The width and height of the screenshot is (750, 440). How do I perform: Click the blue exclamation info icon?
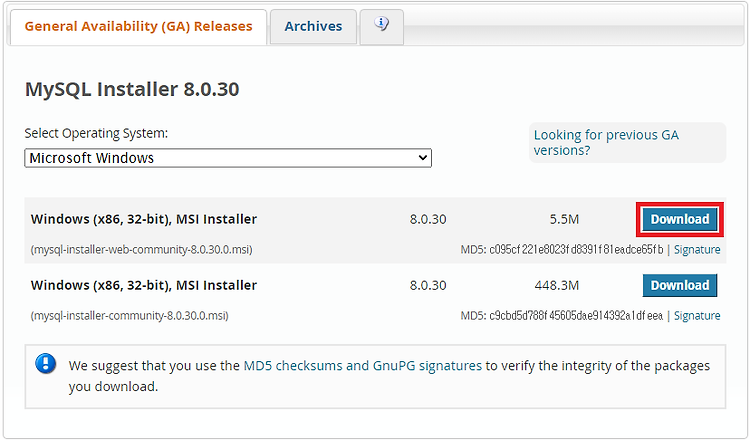[x=46, y=364]
